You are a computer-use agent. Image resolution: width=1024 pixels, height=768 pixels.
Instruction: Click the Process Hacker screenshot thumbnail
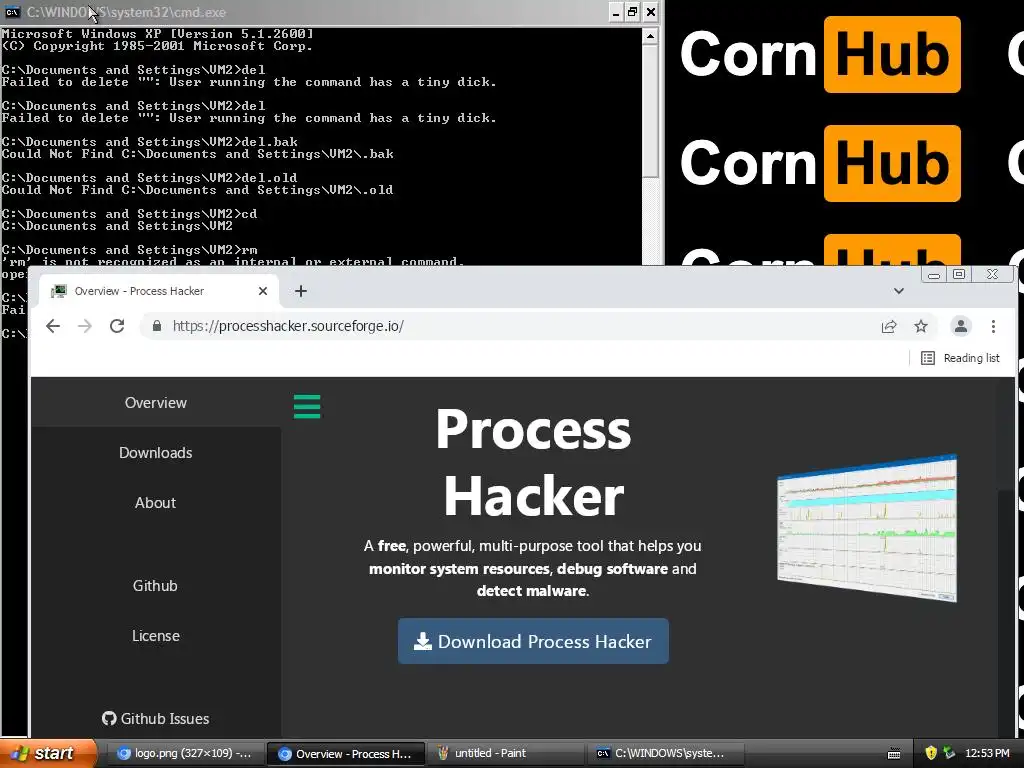[867, 528]
